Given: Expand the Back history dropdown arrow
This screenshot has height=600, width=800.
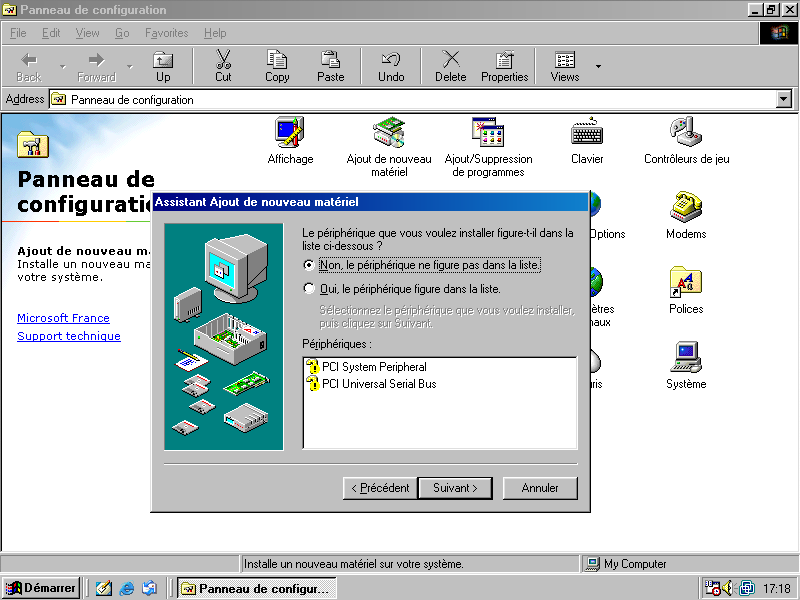Looking at the screenshot, I should click(x=63, y=67).
